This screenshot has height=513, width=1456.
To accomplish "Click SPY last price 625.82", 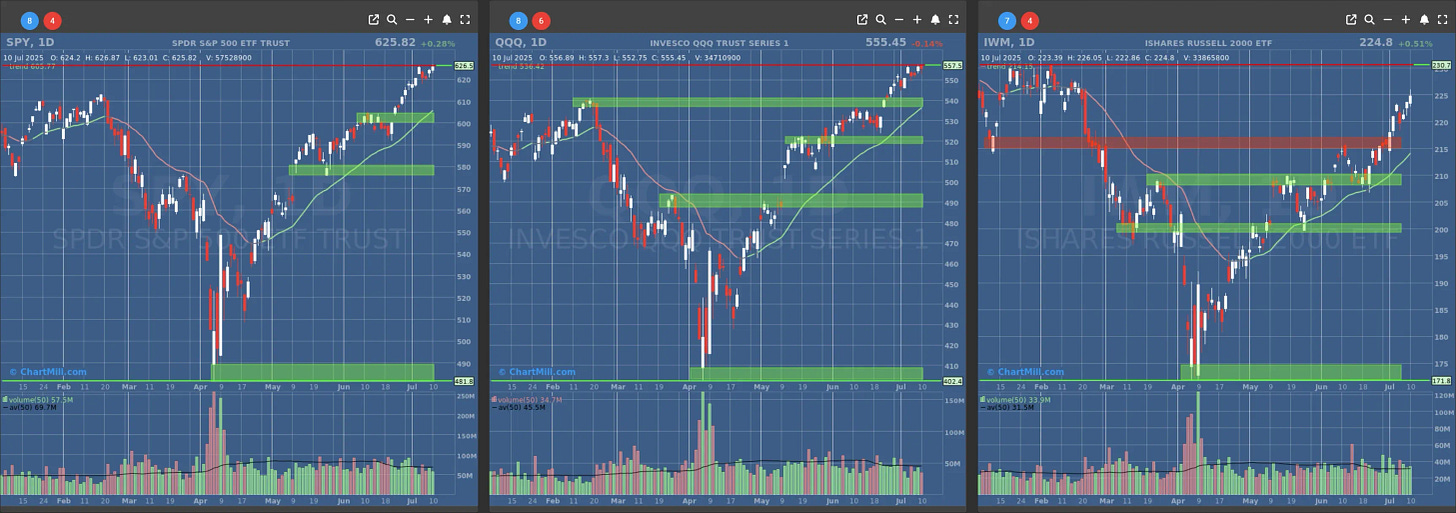I will pyautogui.click(x=395, y=43).
